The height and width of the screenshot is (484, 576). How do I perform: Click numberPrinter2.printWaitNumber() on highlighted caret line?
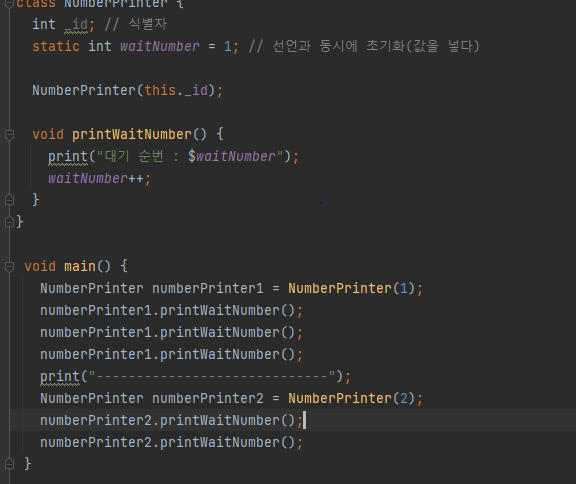click(171, 420)
